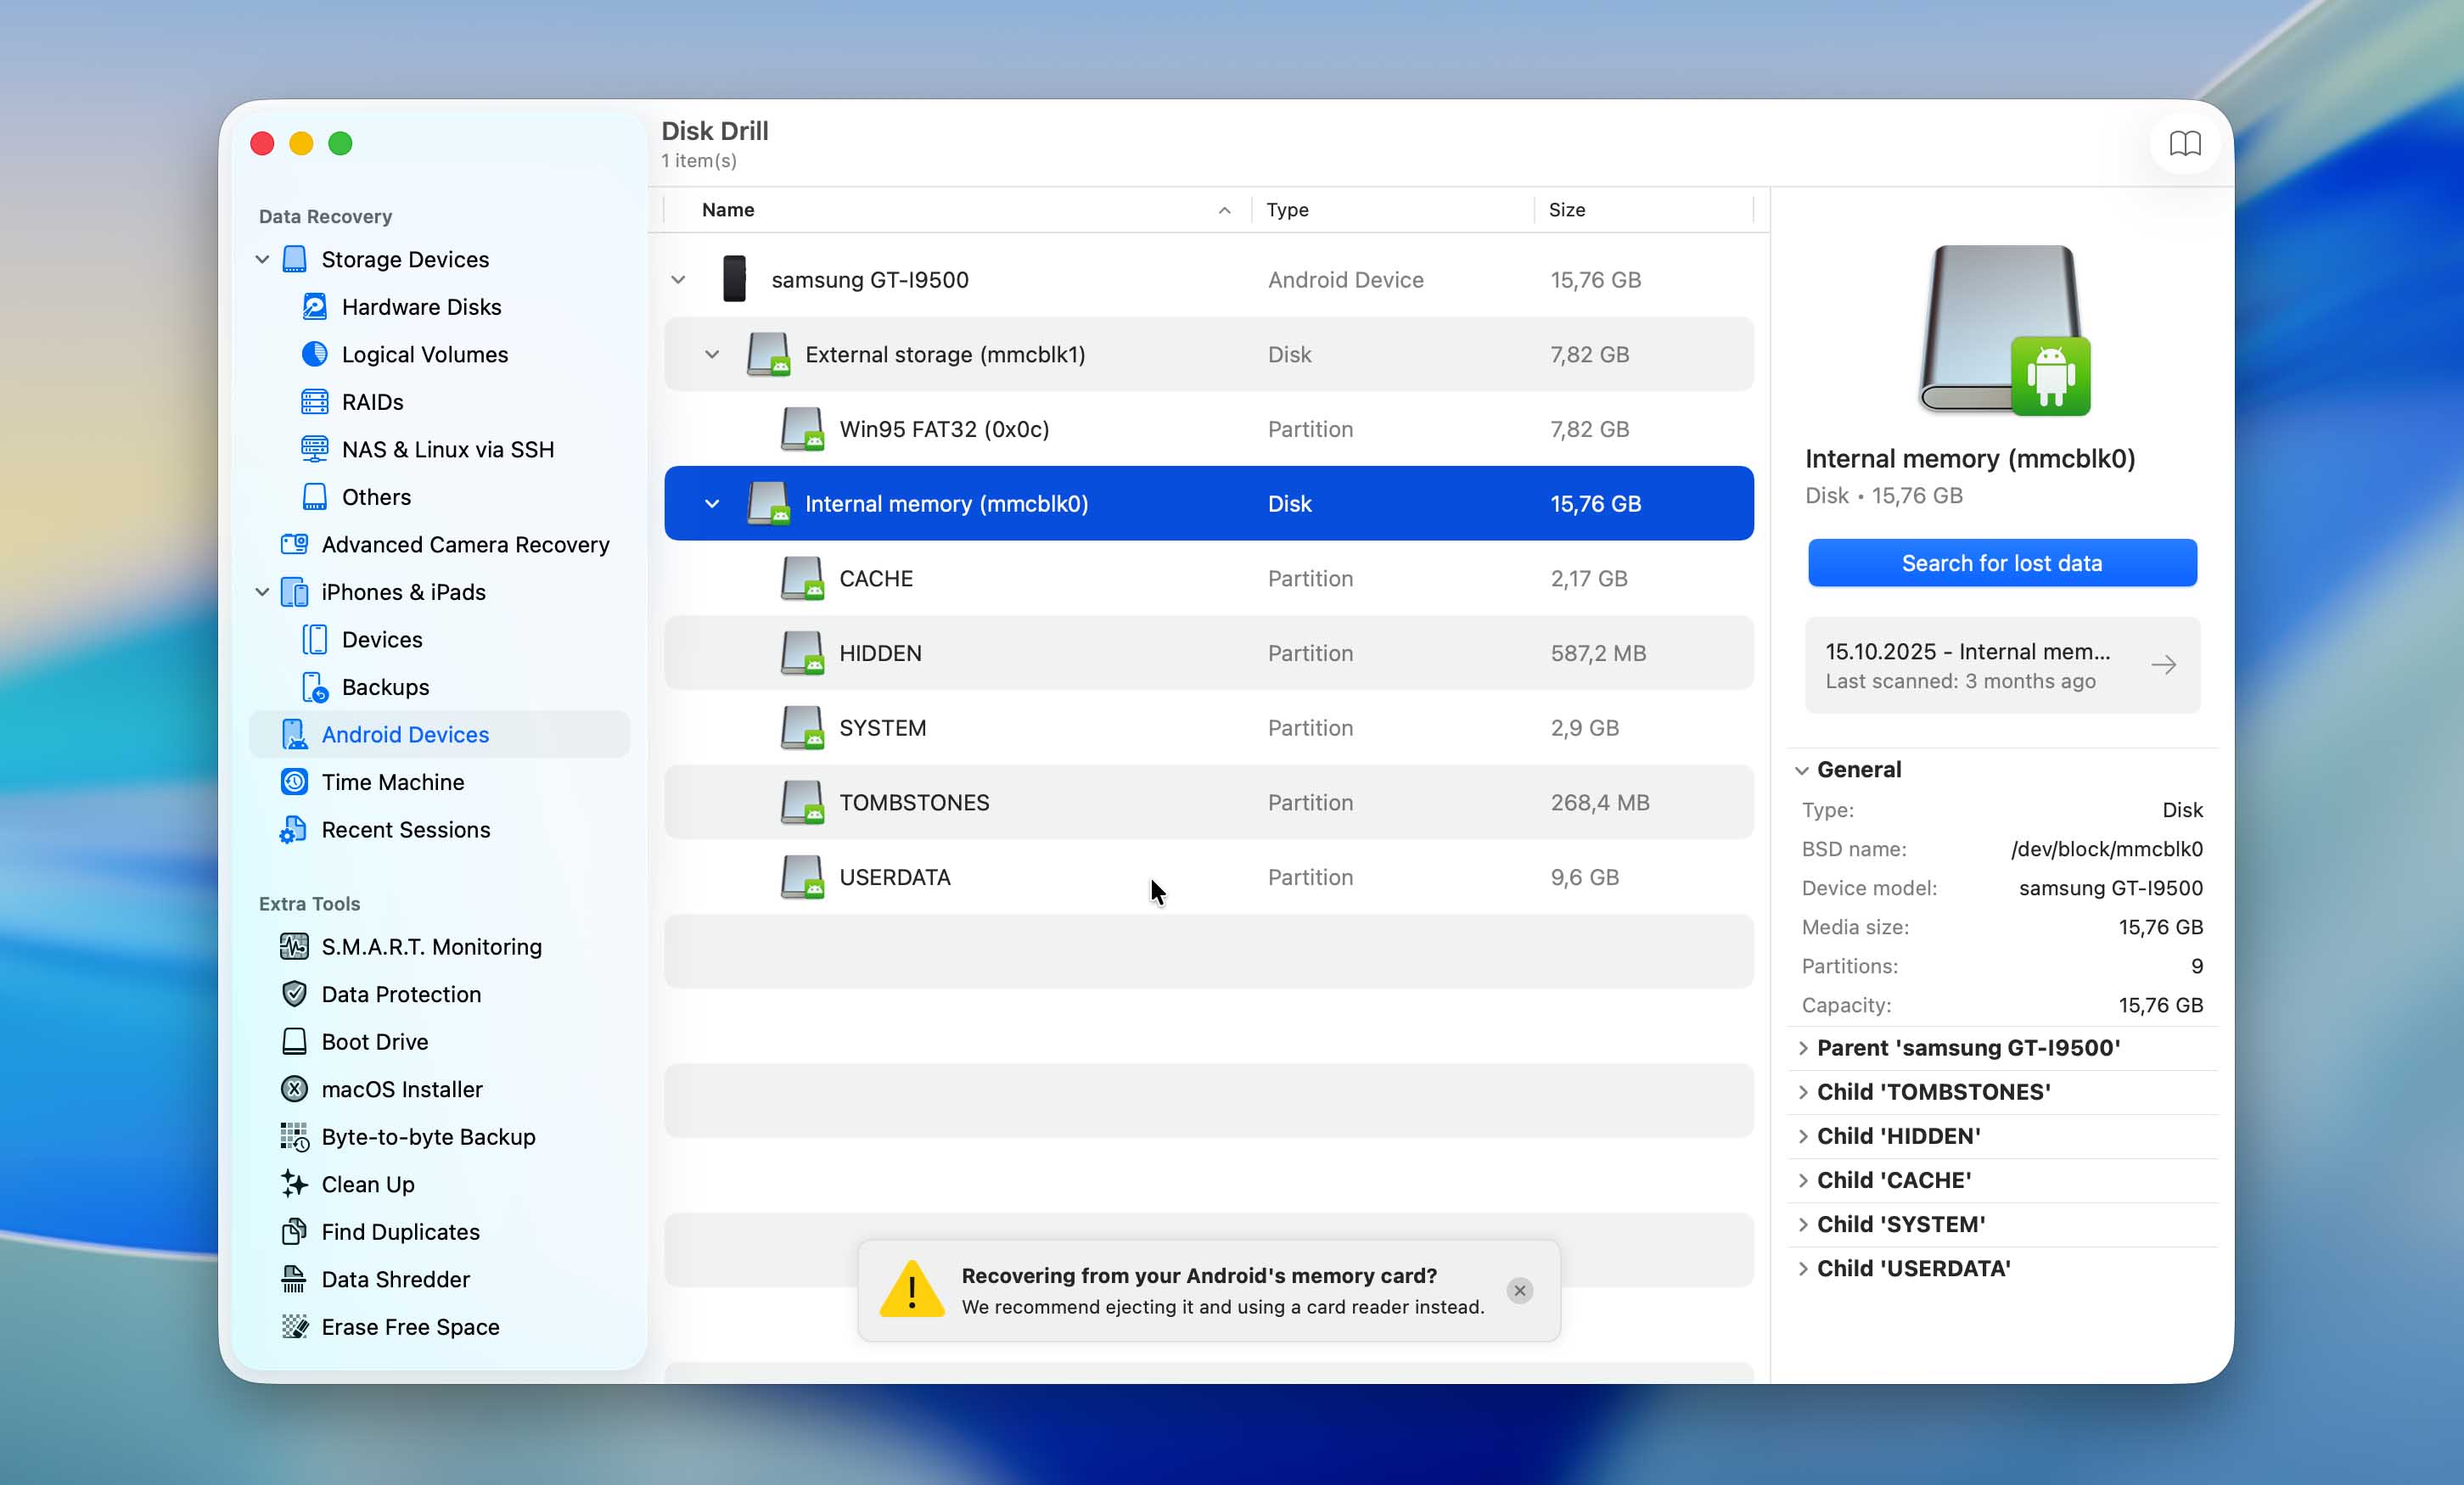The image size is (2464, 1485).
Task: Open Advanced Camera Recovery
Action: [465, 545]
